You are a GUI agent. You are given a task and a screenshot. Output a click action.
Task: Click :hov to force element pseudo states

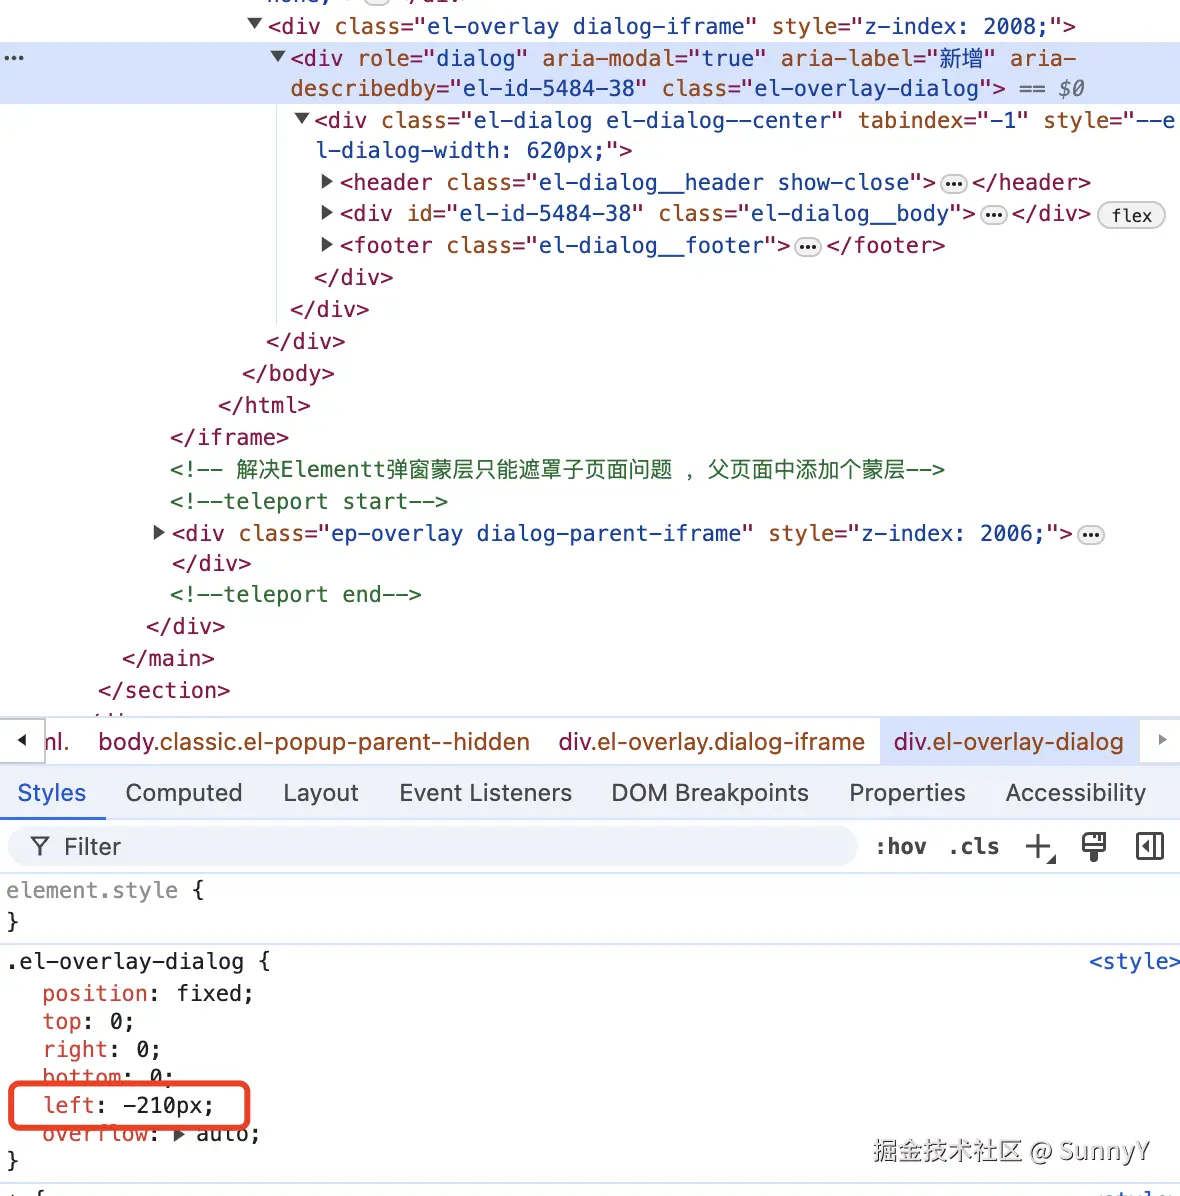pos(900,846)
